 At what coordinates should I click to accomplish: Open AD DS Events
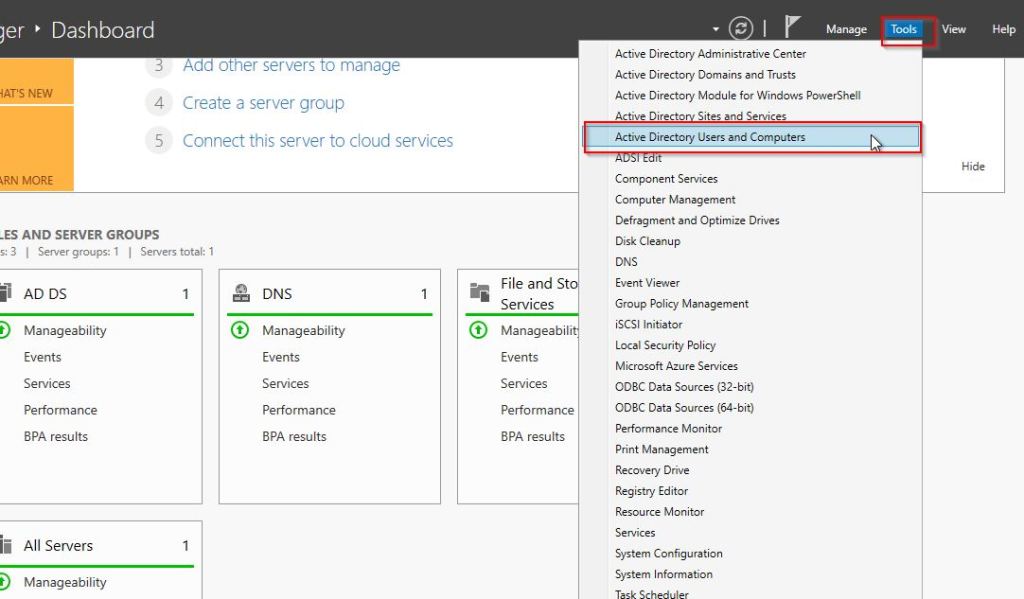pos(42,357)
